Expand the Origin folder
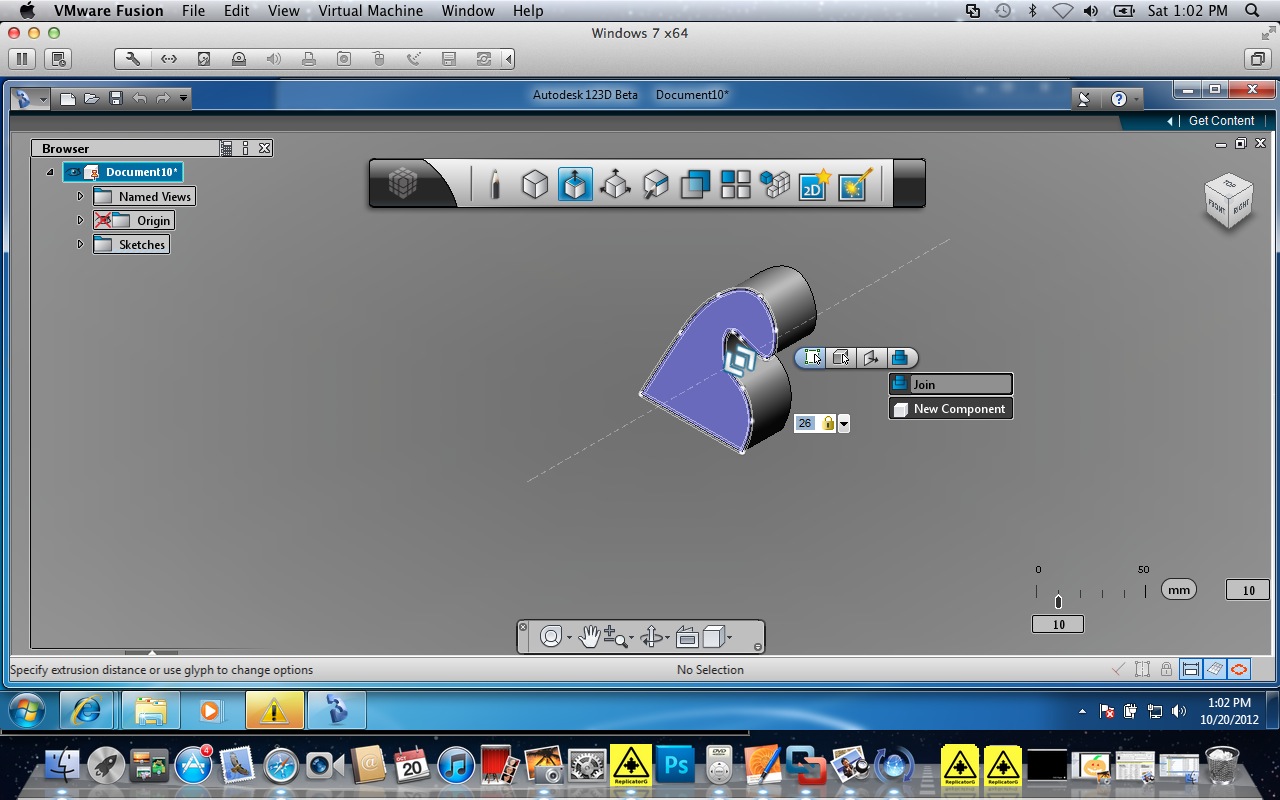Screen dimensions: 1280x800 [80, 220]
